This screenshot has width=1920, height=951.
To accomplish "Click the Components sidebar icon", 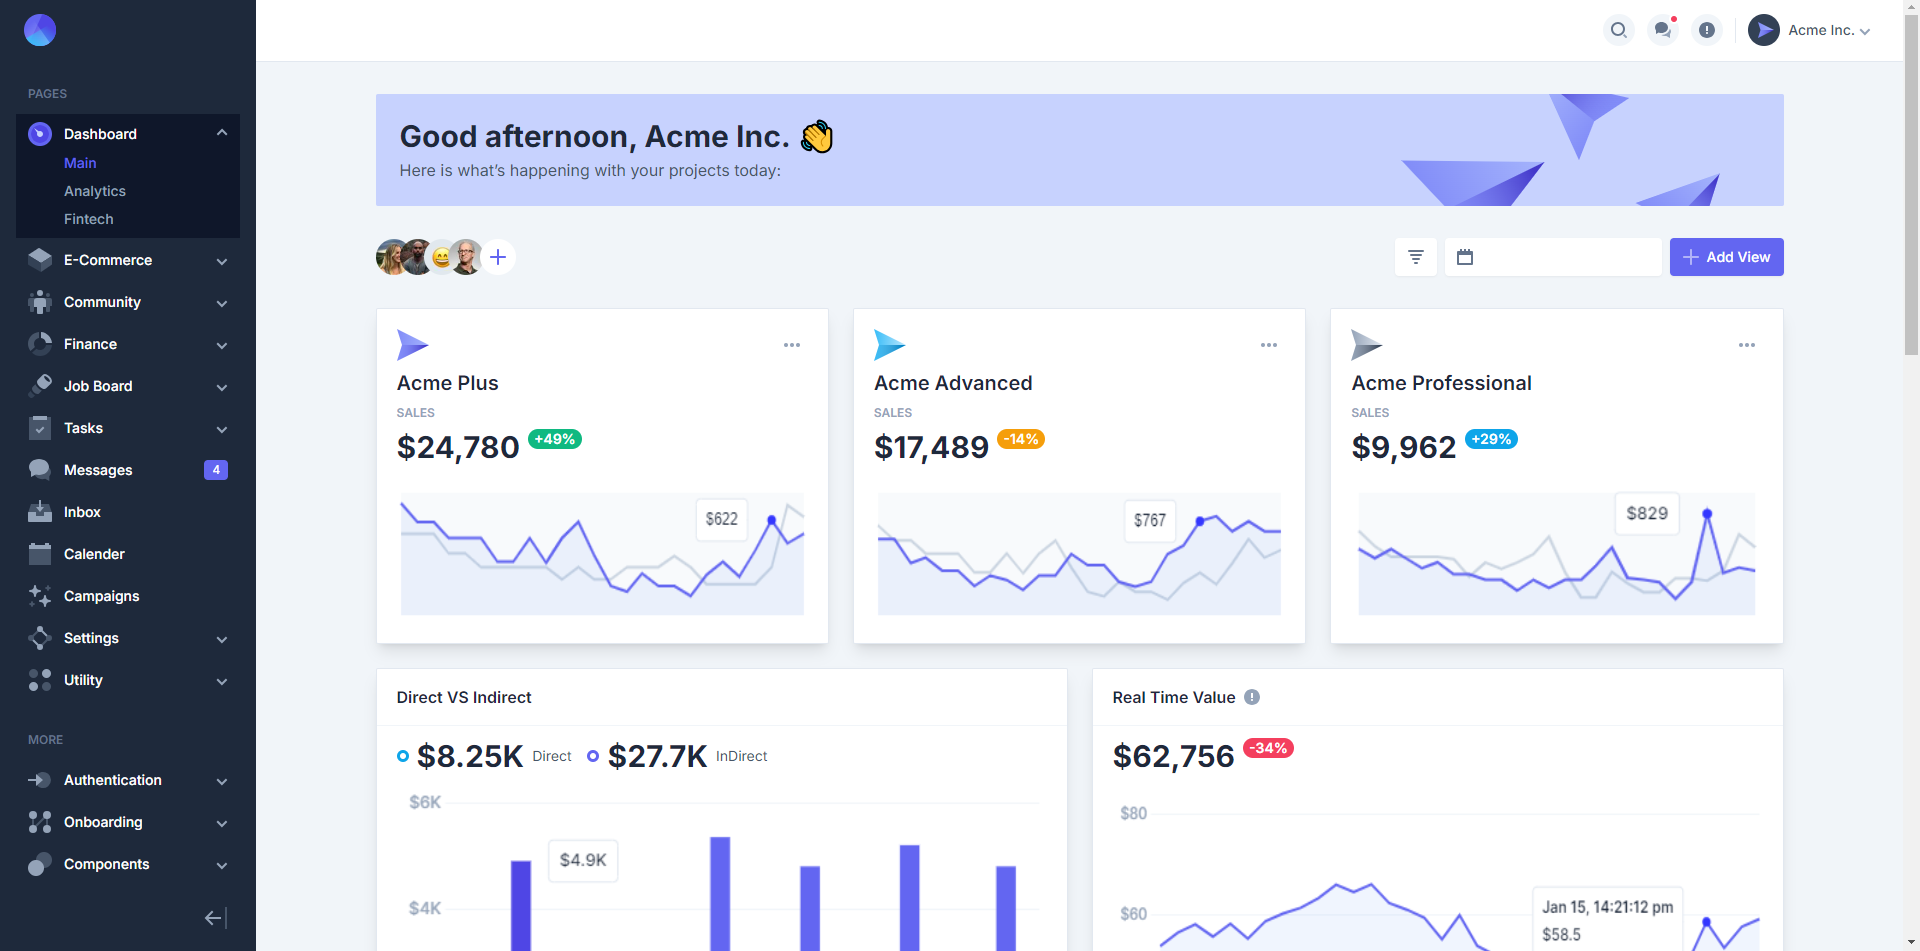I will click(40, 864).
